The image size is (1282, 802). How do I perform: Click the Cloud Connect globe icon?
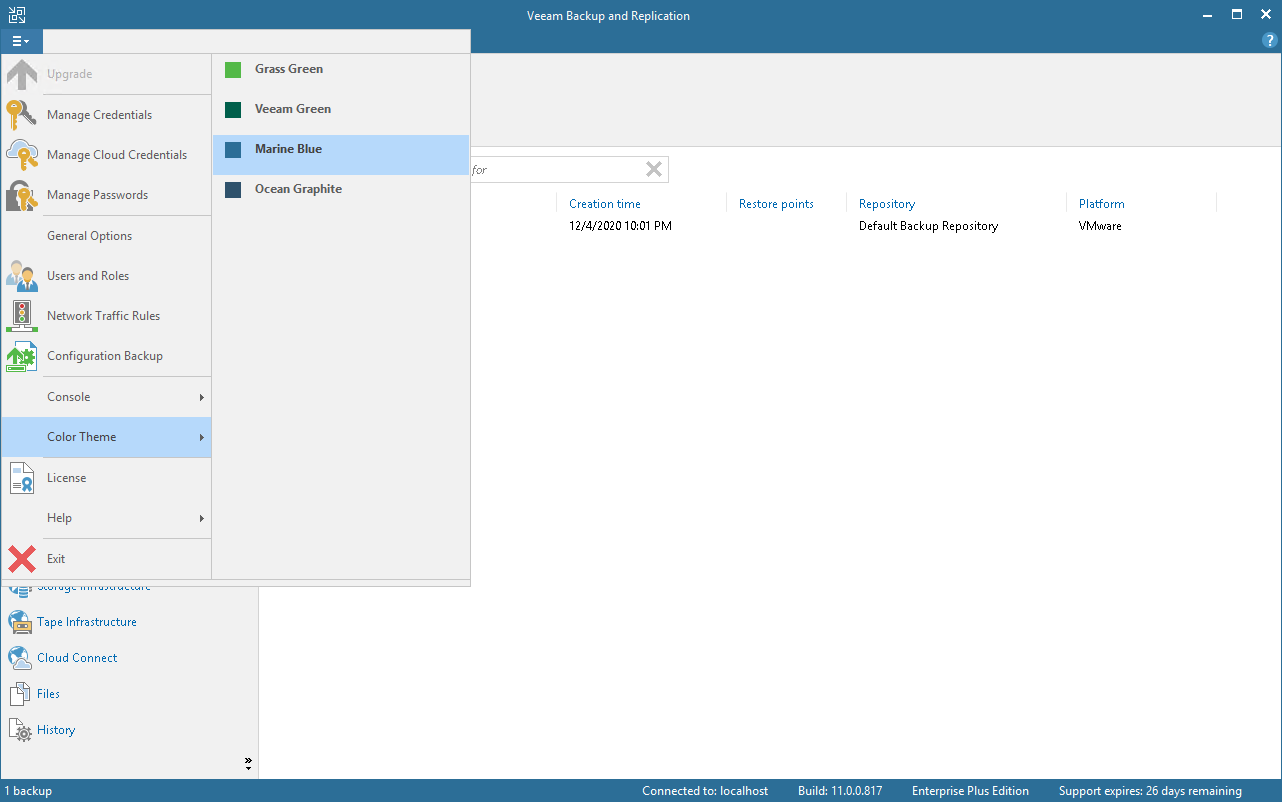20,658
